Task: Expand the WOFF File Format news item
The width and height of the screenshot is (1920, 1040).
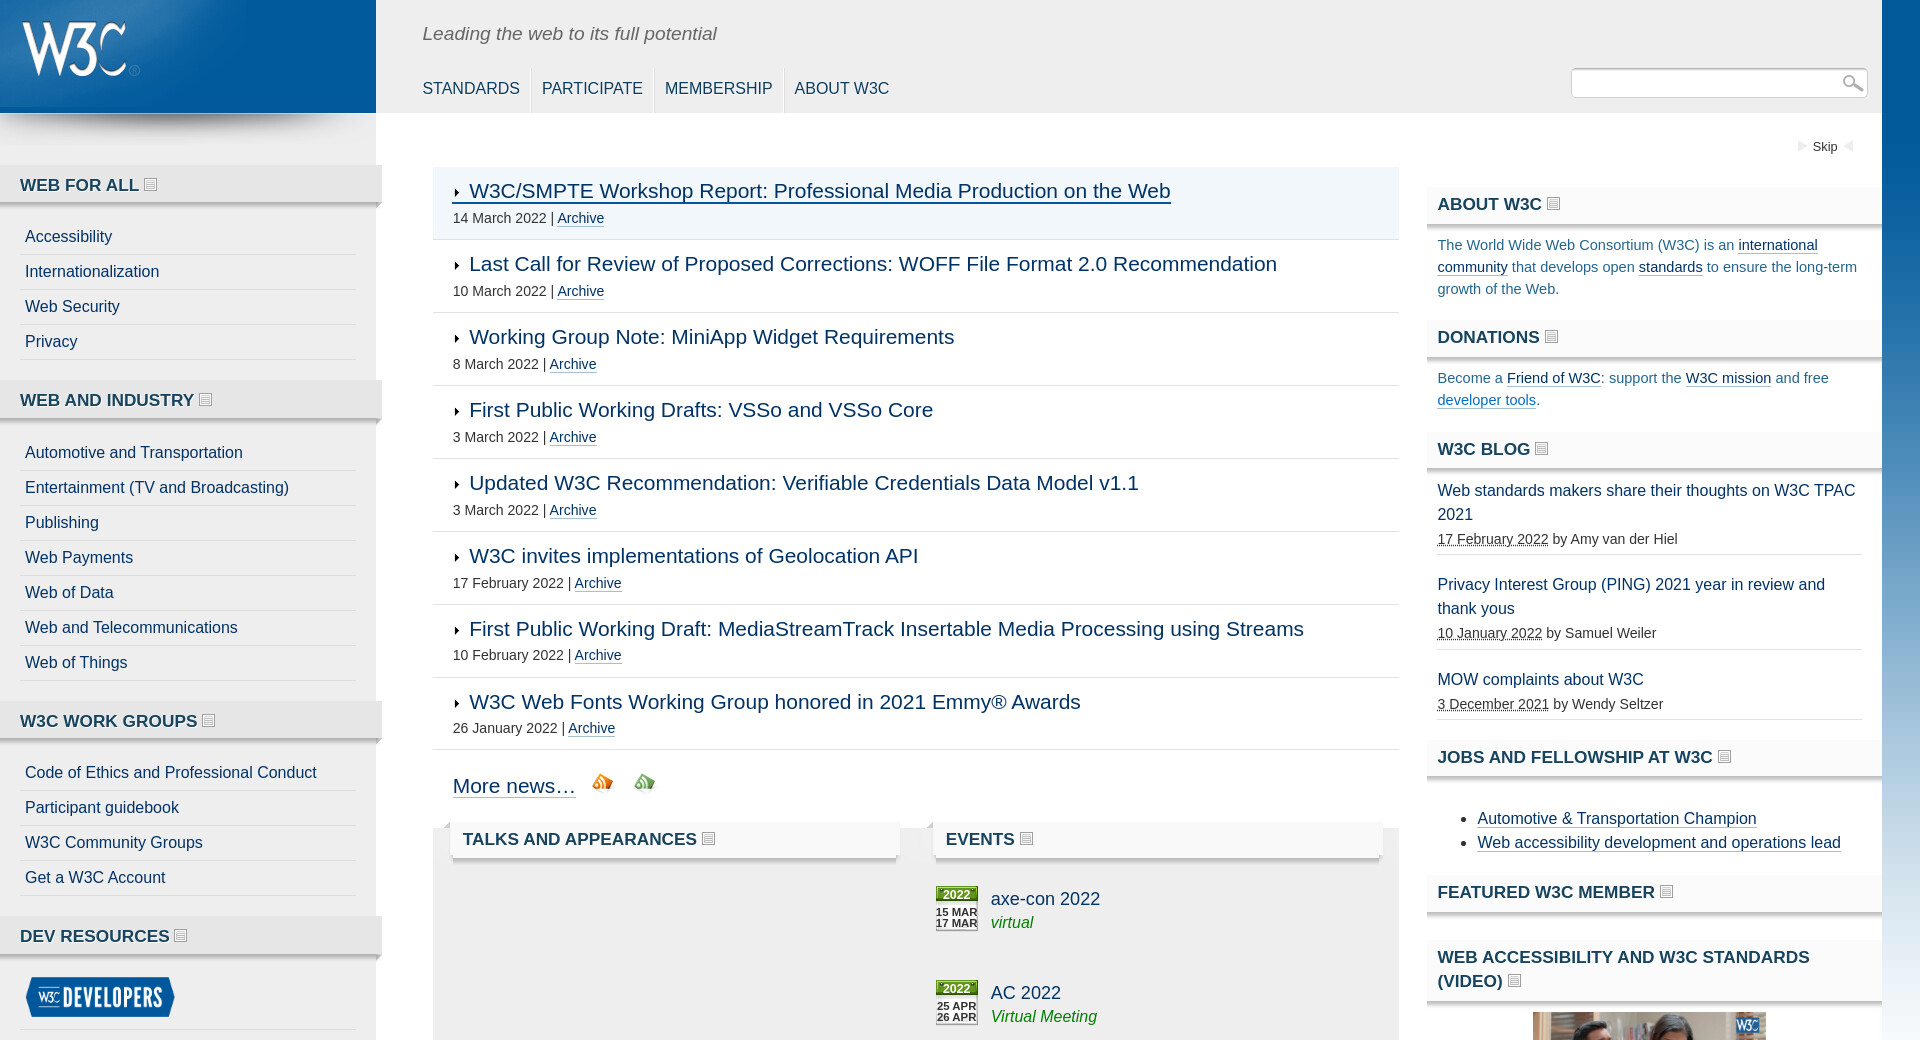Action: coord(457,266)
